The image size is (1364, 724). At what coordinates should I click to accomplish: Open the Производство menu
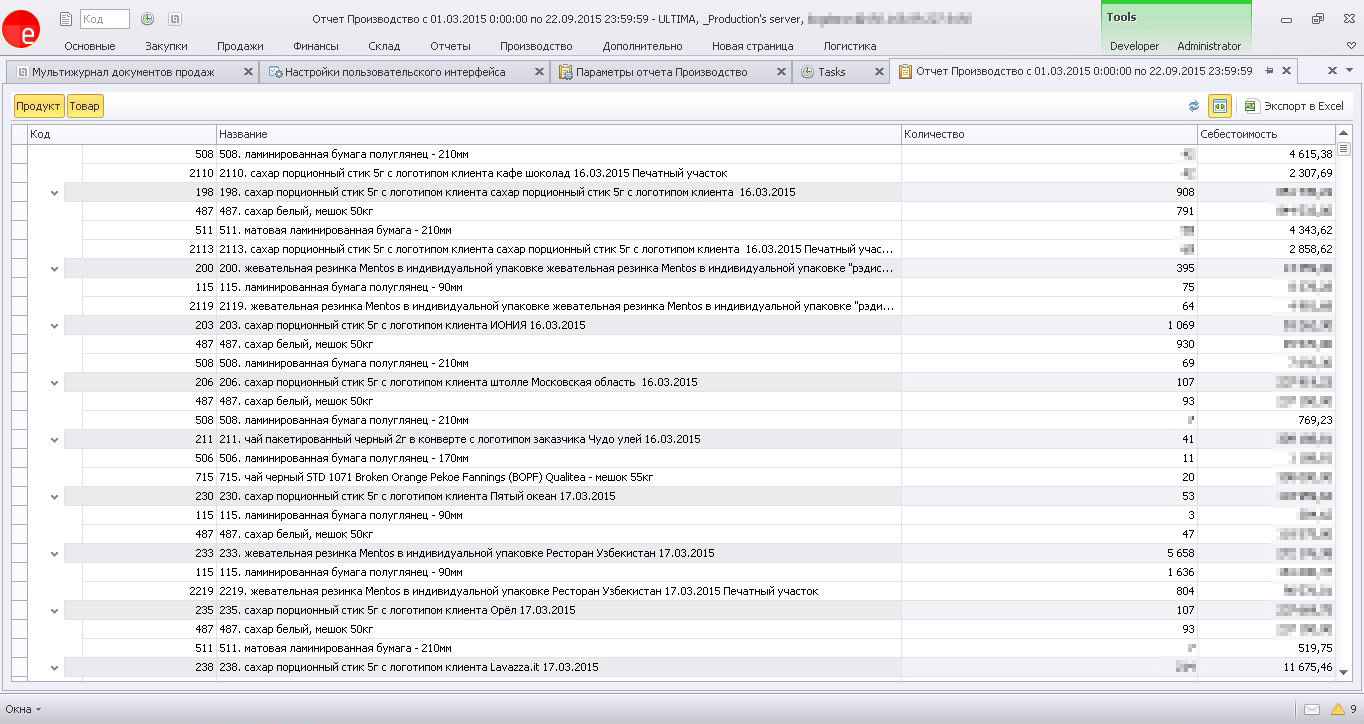pyautogui.click(x=536, y=46)
